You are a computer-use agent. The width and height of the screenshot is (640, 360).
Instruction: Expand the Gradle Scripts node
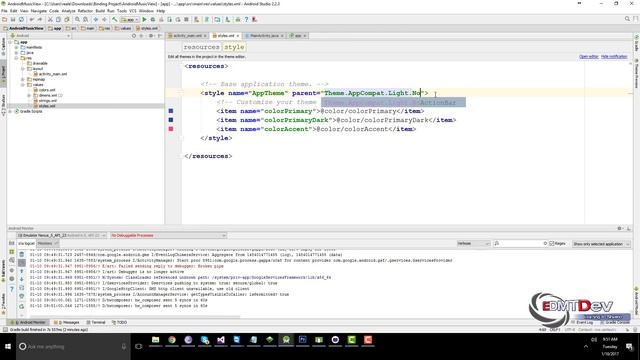coord(10,111)
